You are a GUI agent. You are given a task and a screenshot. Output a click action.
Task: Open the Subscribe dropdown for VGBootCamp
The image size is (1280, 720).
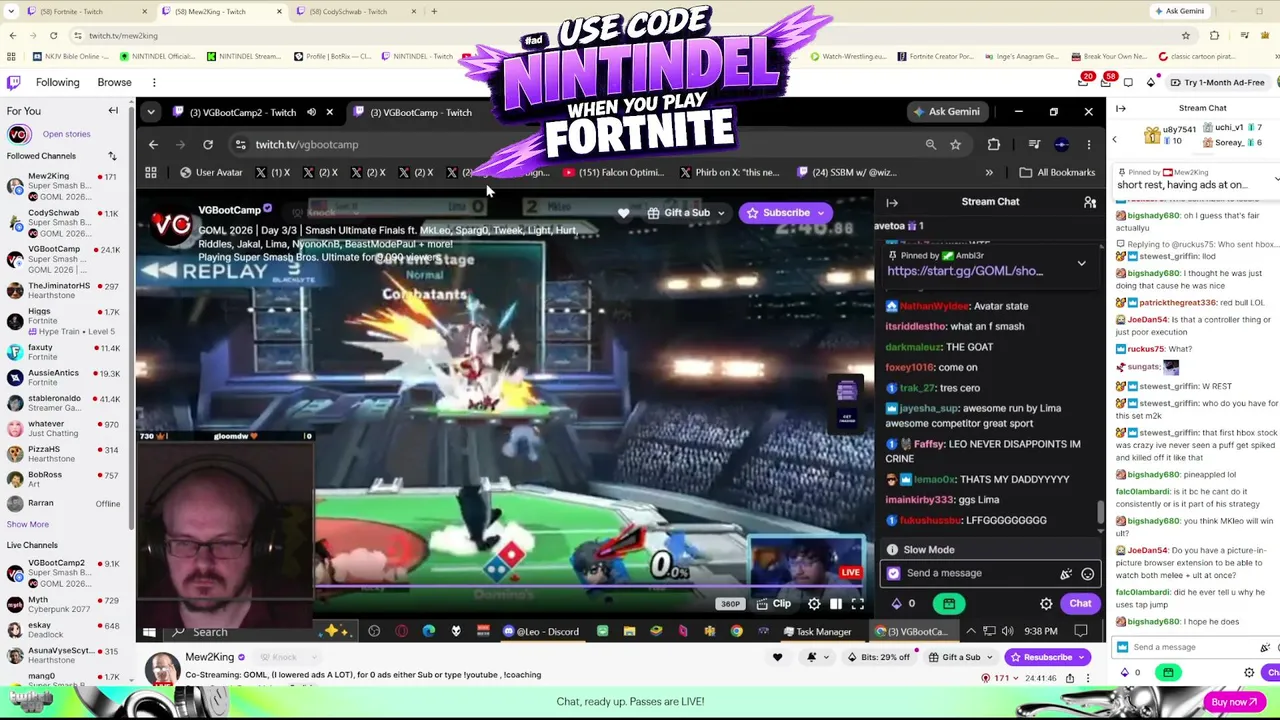821,213
